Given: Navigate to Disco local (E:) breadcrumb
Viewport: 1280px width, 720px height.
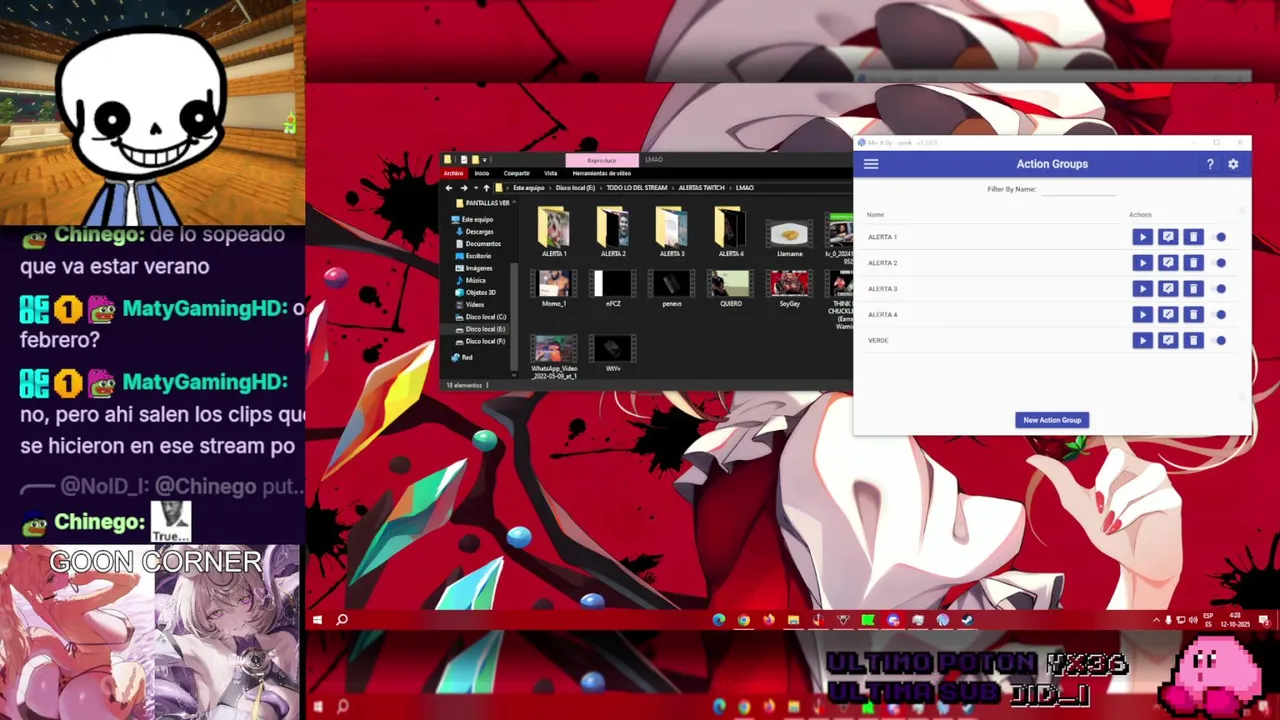Looking at the screenshot, I should [575, 188].
